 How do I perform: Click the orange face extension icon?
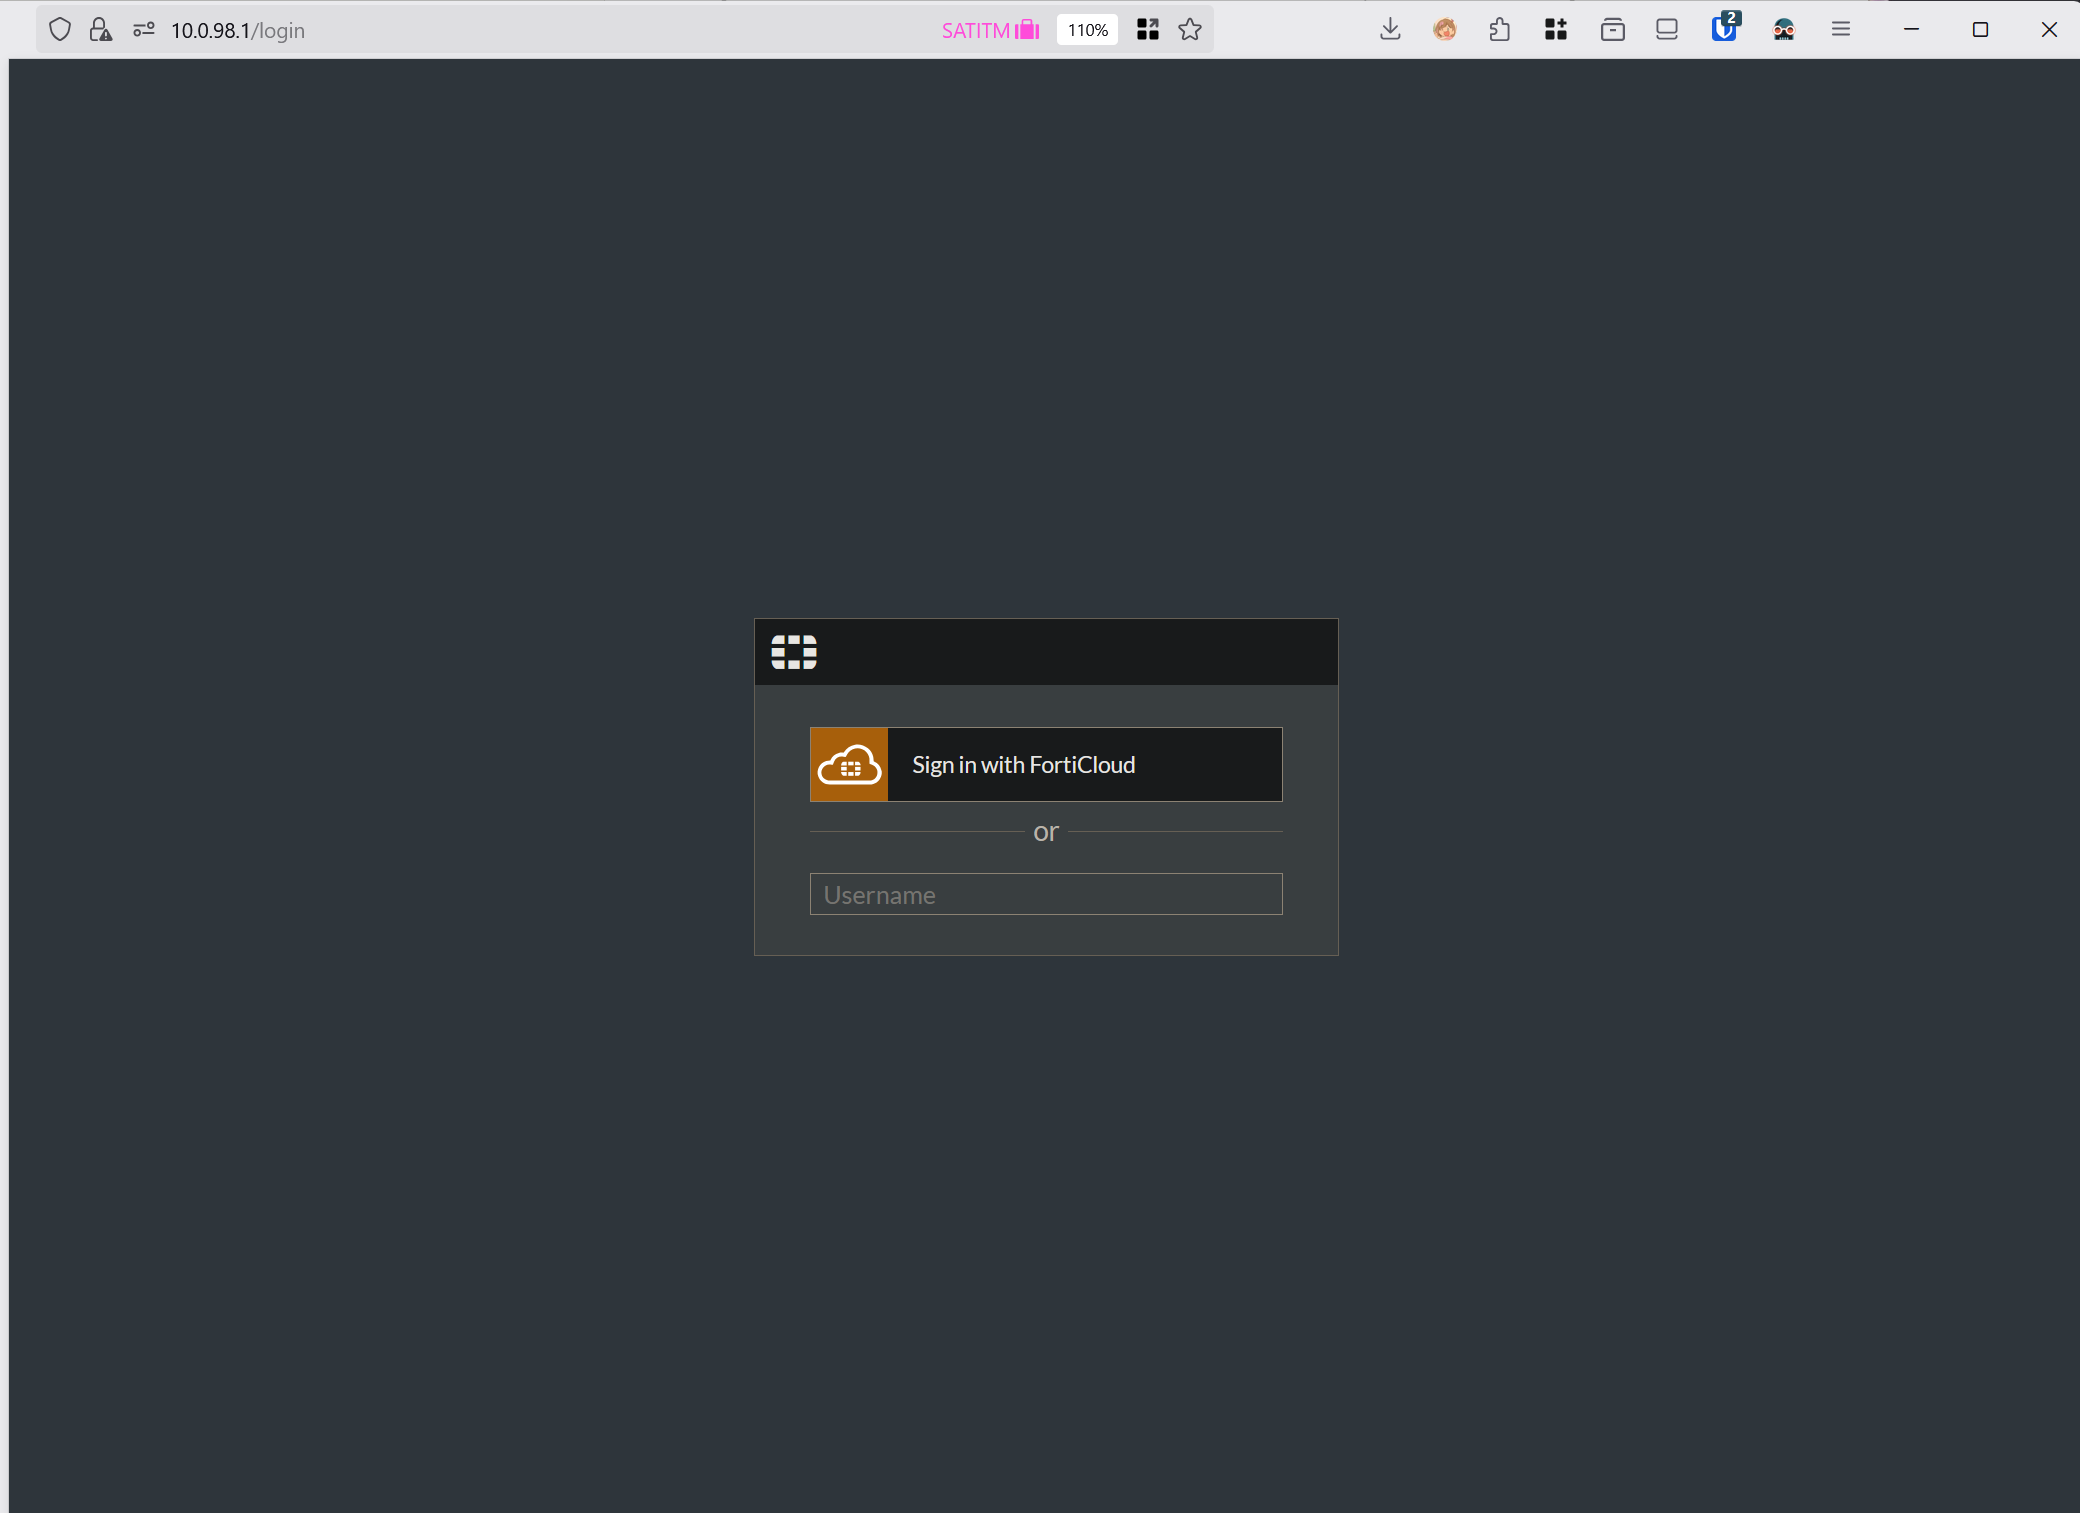tap(1445, 30)
